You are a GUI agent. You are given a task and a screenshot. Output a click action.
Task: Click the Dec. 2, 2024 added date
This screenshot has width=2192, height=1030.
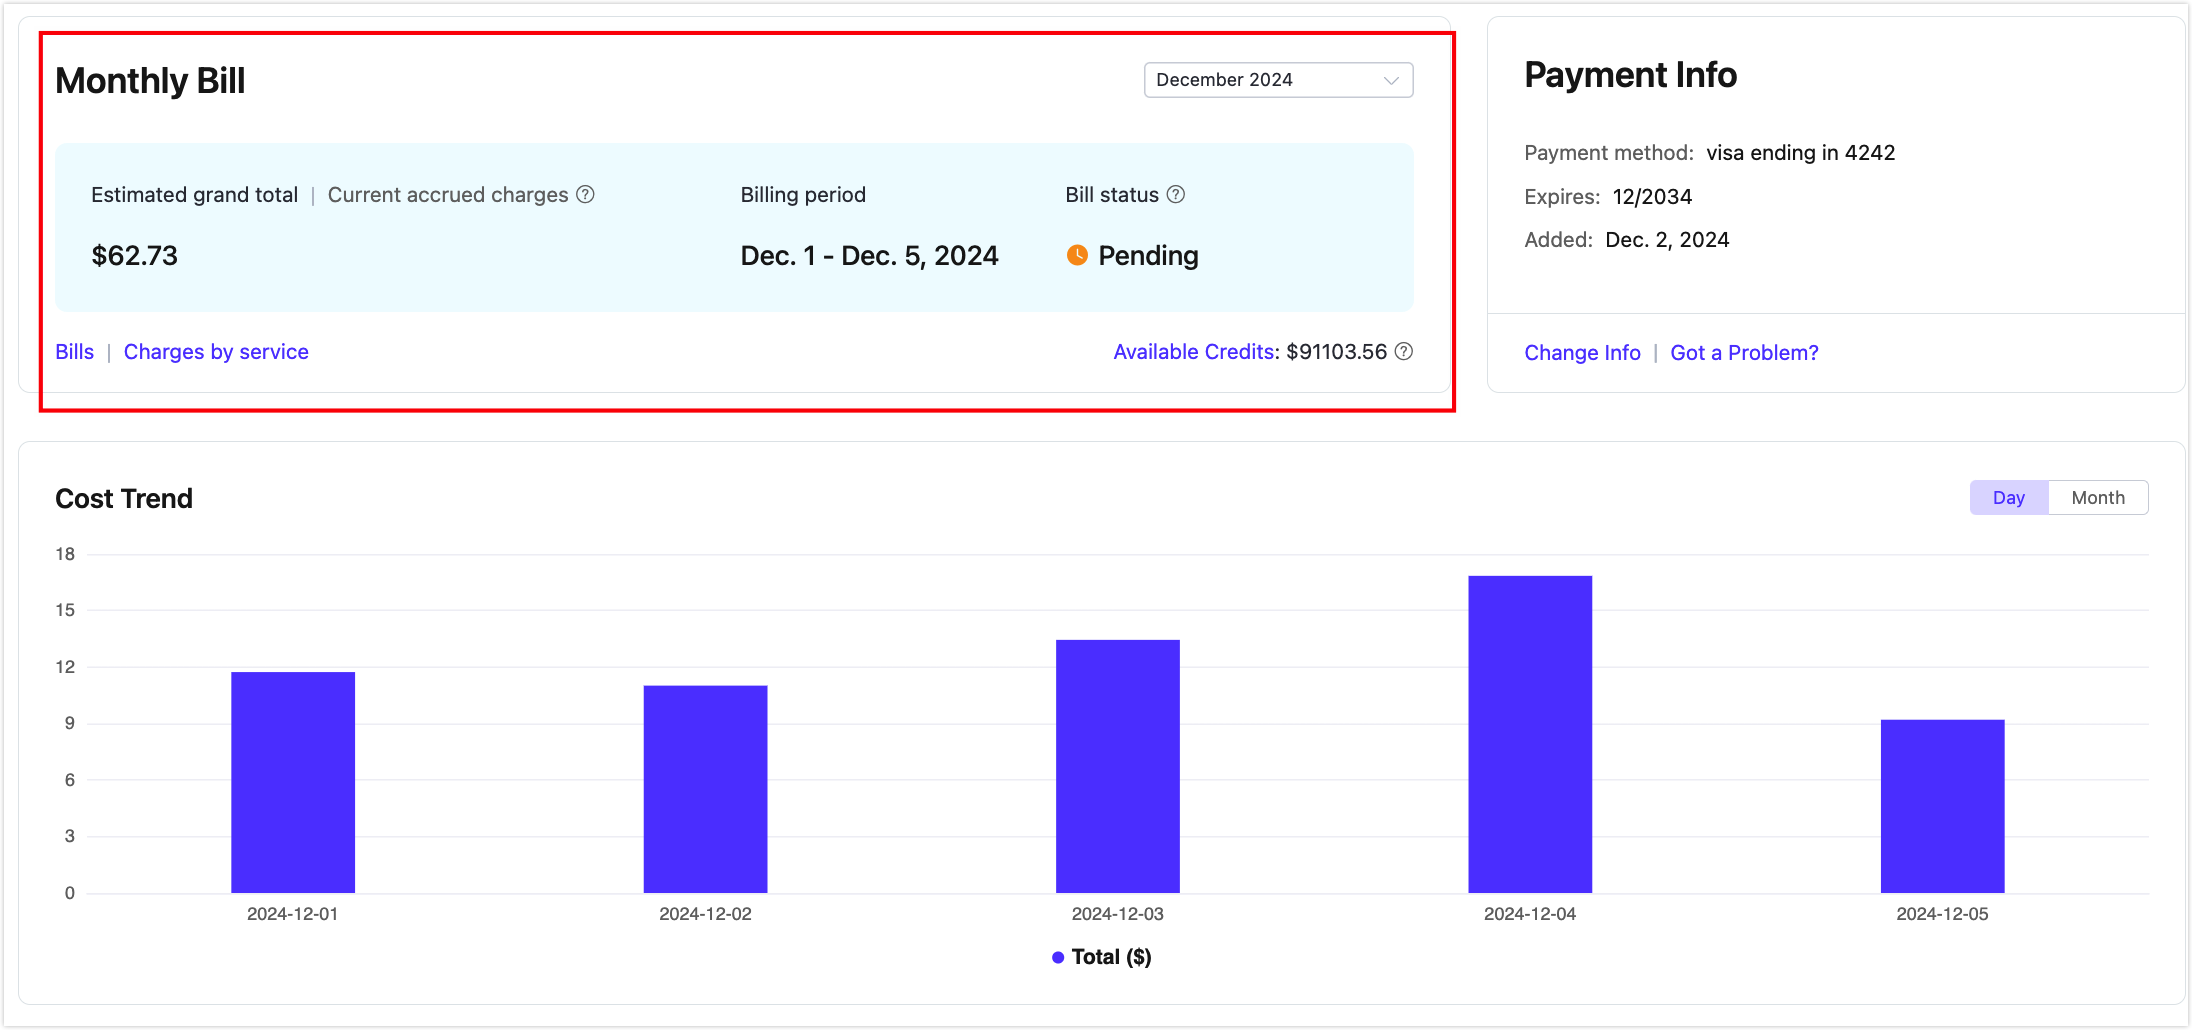(x=1667, y=240)
